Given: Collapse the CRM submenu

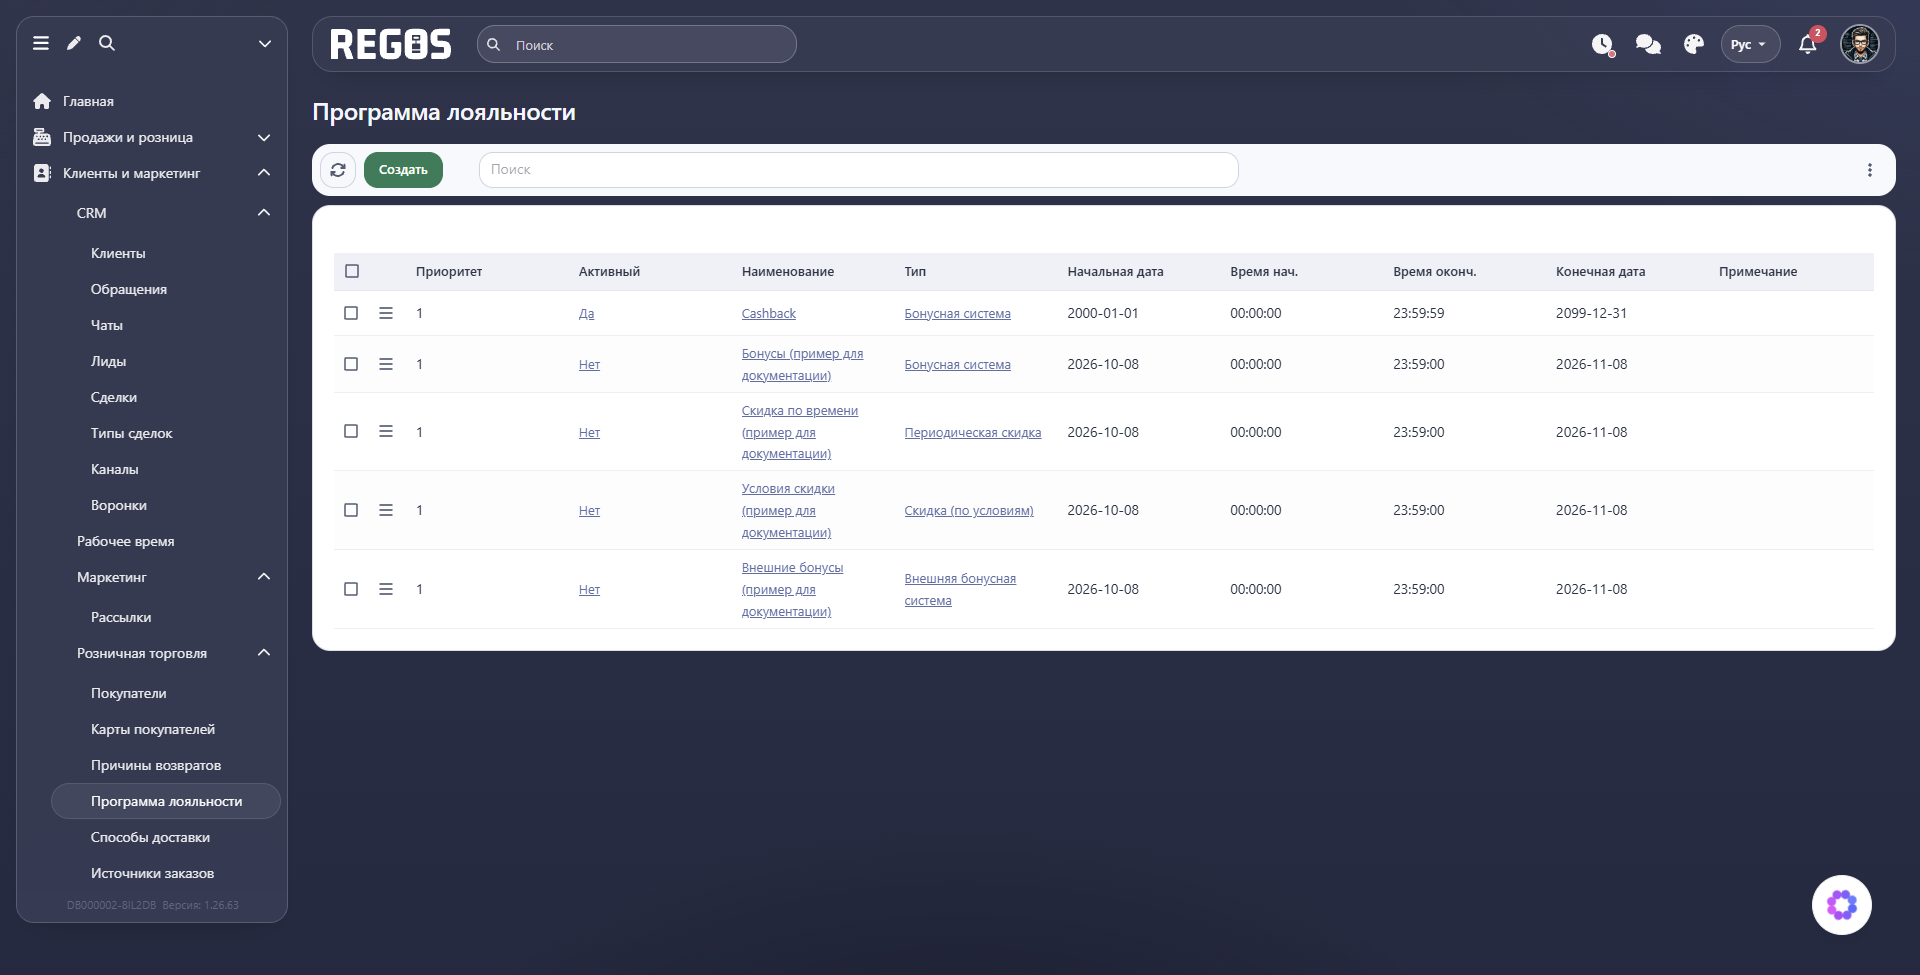Looking at the screenshot, I should (264, 213).
